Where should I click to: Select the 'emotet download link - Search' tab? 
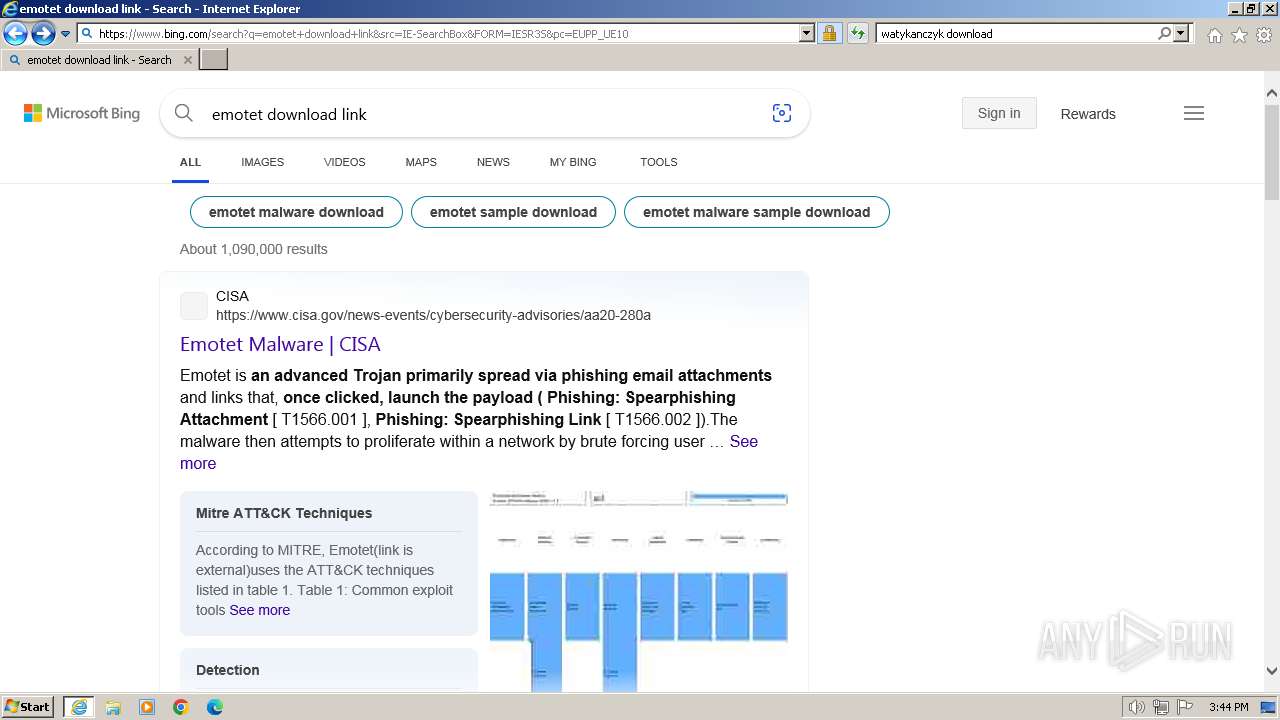click(x=99, y=60)
